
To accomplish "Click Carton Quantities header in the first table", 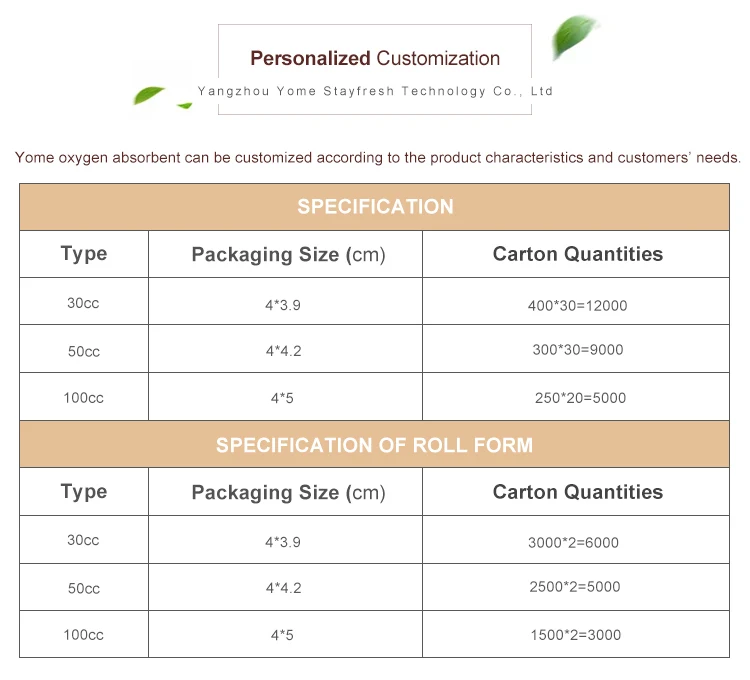I will 577,254.
